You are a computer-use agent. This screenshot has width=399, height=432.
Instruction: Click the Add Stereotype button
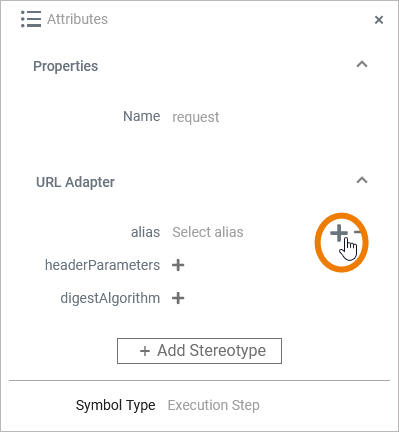[199, 351]
